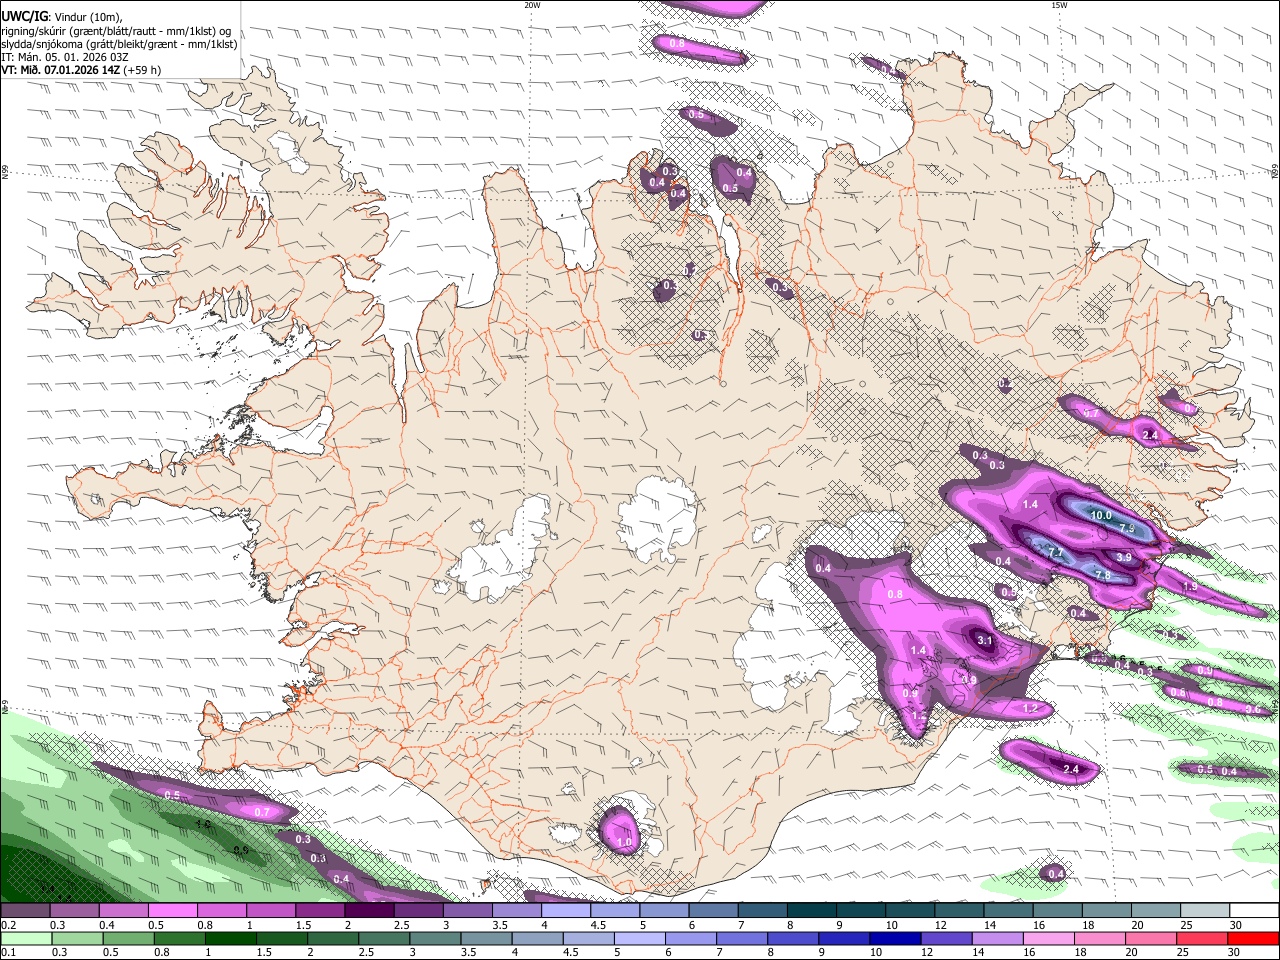
Task: Select lower legend violet swatch at 12
Action: click(x=947, y=938)
